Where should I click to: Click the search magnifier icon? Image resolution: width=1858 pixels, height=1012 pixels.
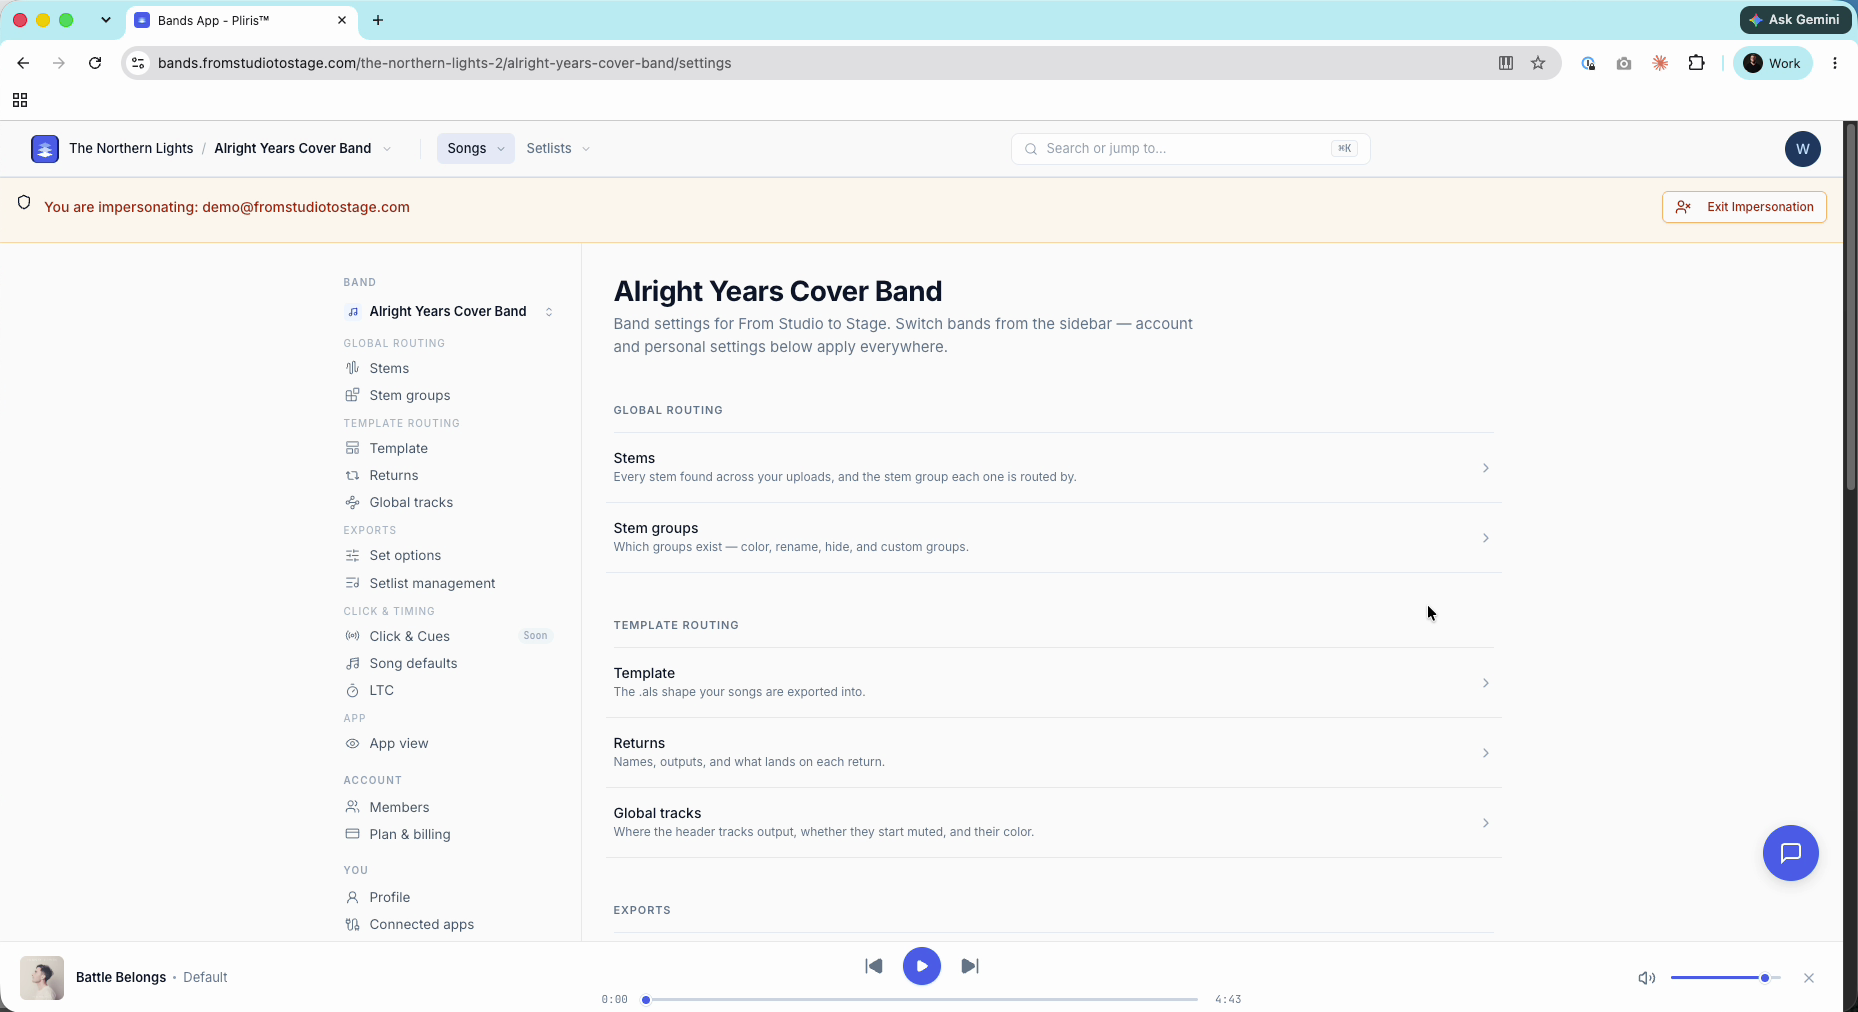[1030, 149]
